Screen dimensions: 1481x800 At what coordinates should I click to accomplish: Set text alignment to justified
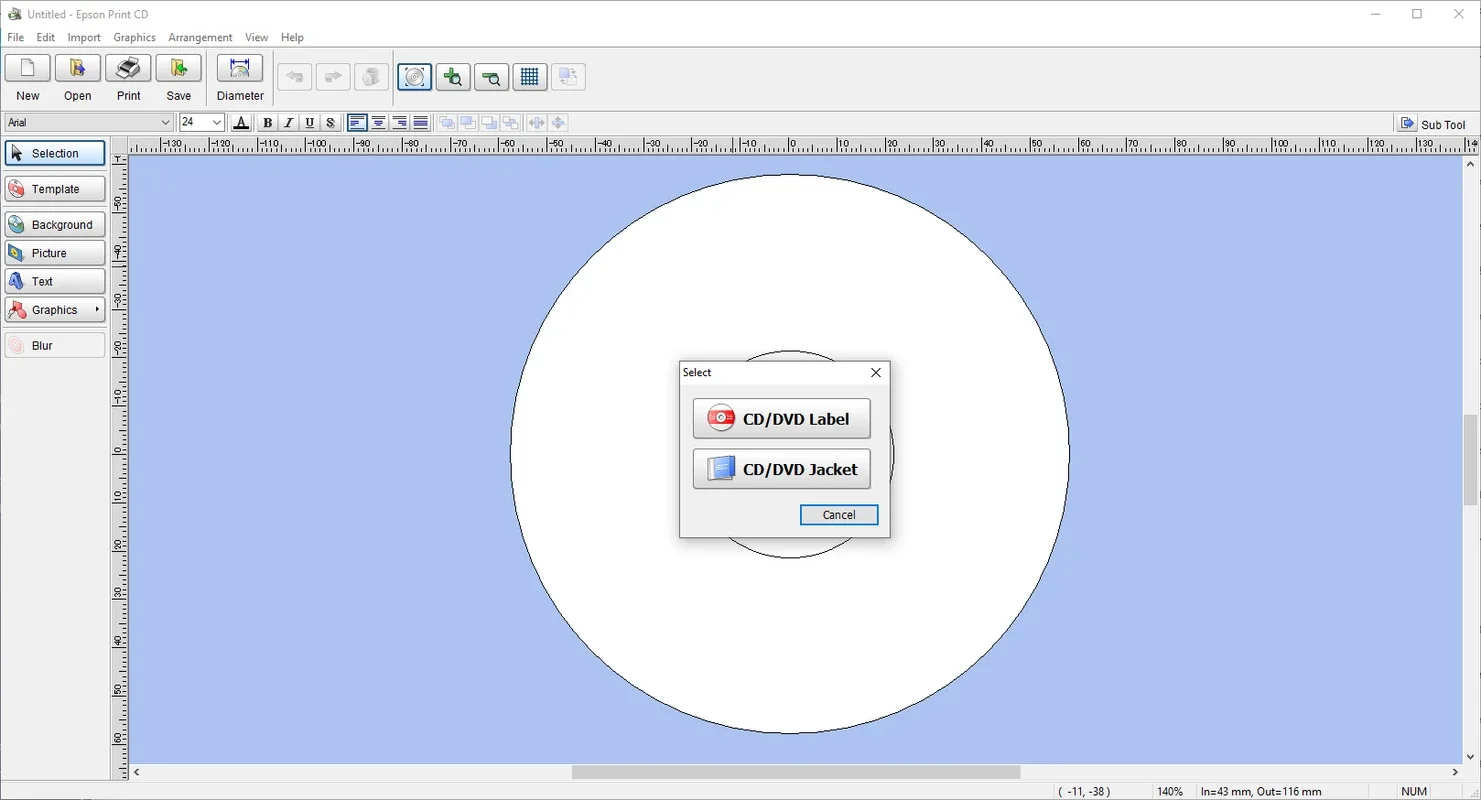tap(420, 123)
